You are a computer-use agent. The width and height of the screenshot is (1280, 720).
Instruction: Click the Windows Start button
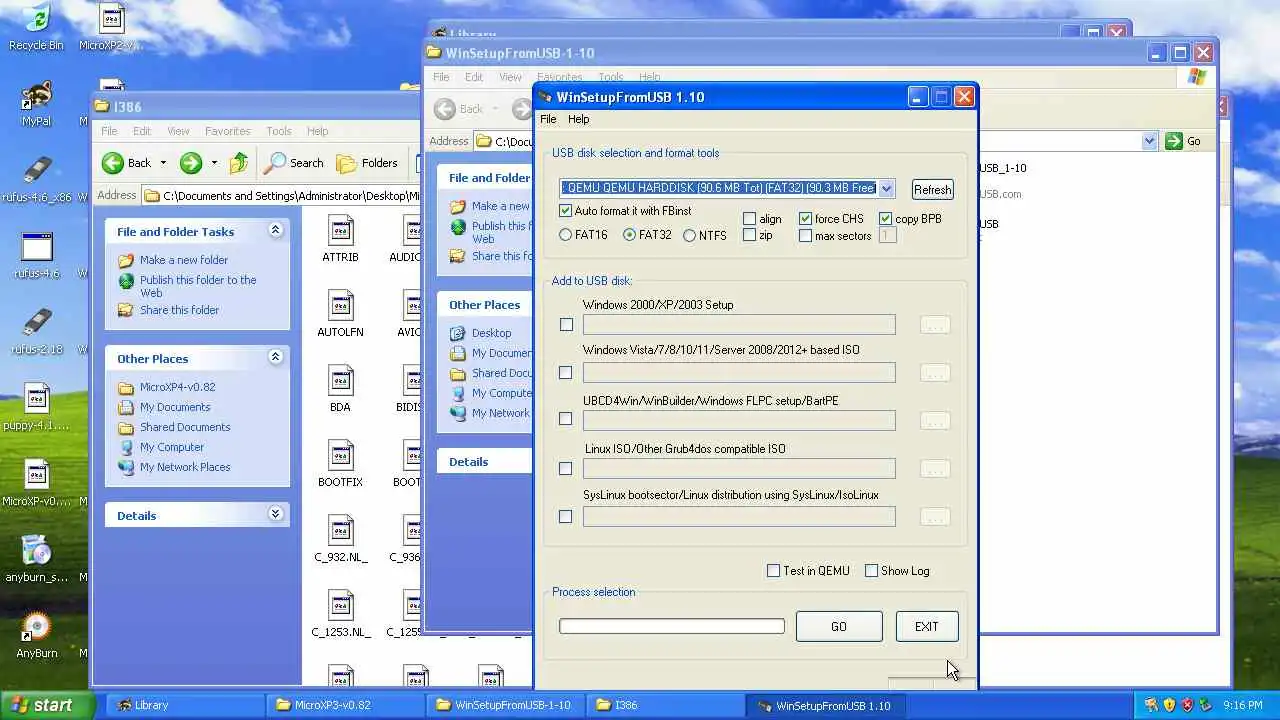tap(47, 705)
